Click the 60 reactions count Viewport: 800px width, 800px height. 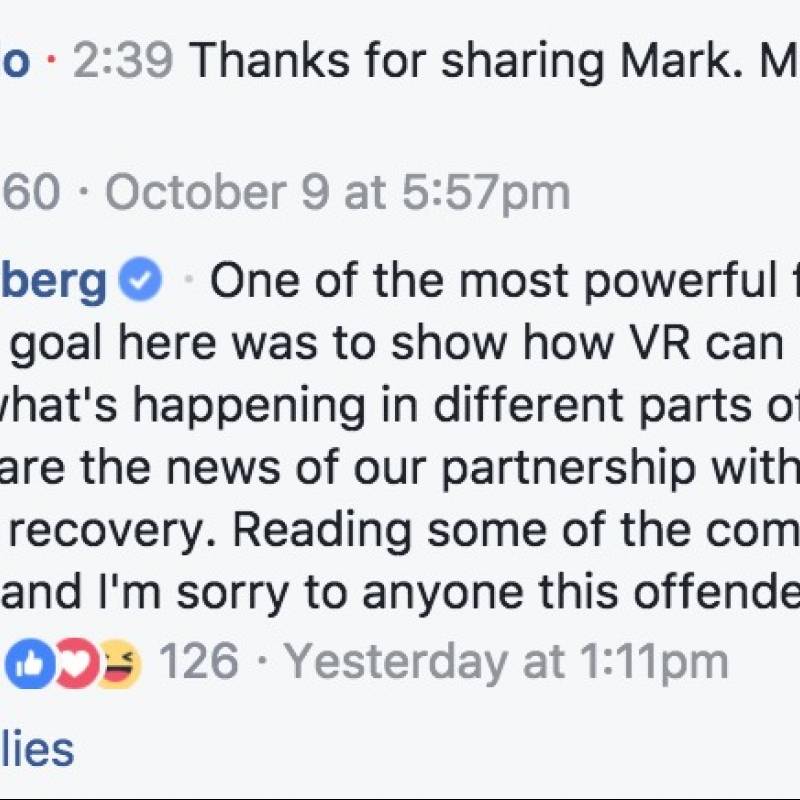point(31,193)
